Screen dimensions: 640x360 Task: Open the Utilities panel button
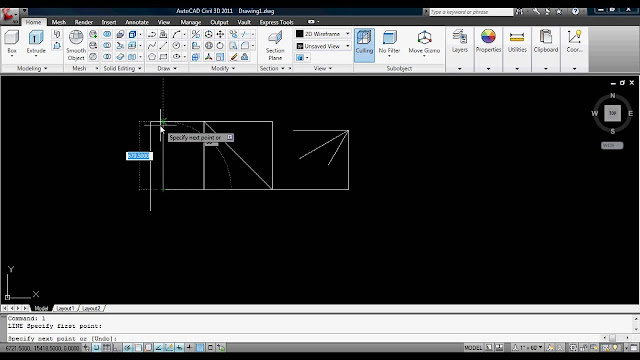(517, 43)
